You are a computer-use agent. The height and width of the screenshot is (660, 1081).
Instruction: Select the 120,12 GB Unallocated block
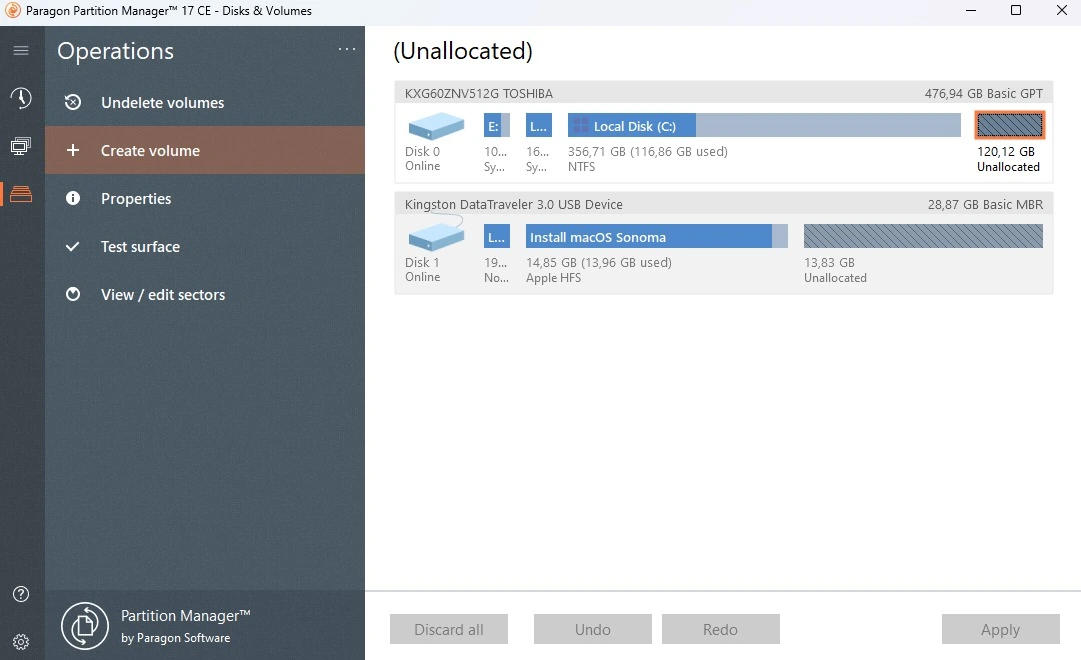point(1009,126)
